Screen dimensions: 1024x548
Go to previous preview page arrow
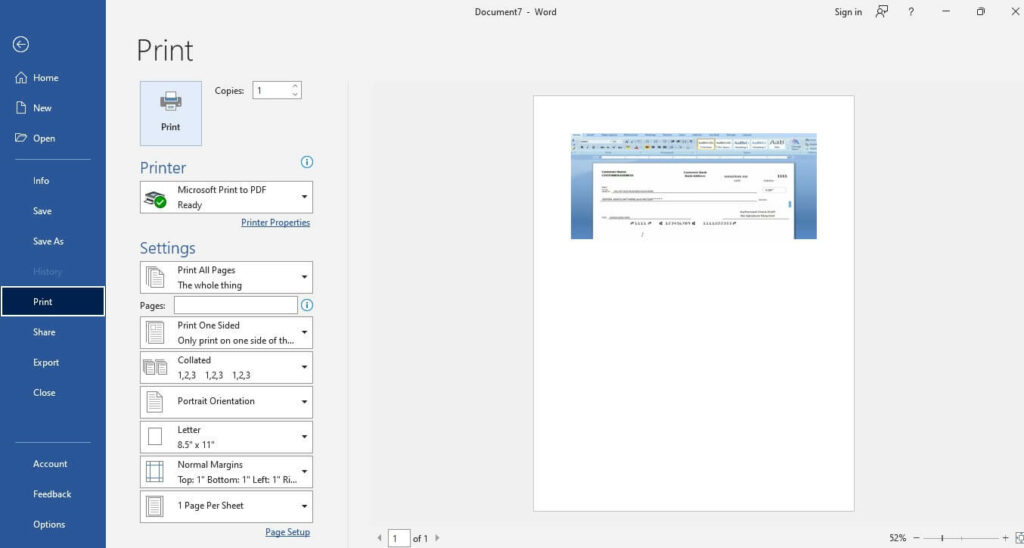click(x=379, y=538)
